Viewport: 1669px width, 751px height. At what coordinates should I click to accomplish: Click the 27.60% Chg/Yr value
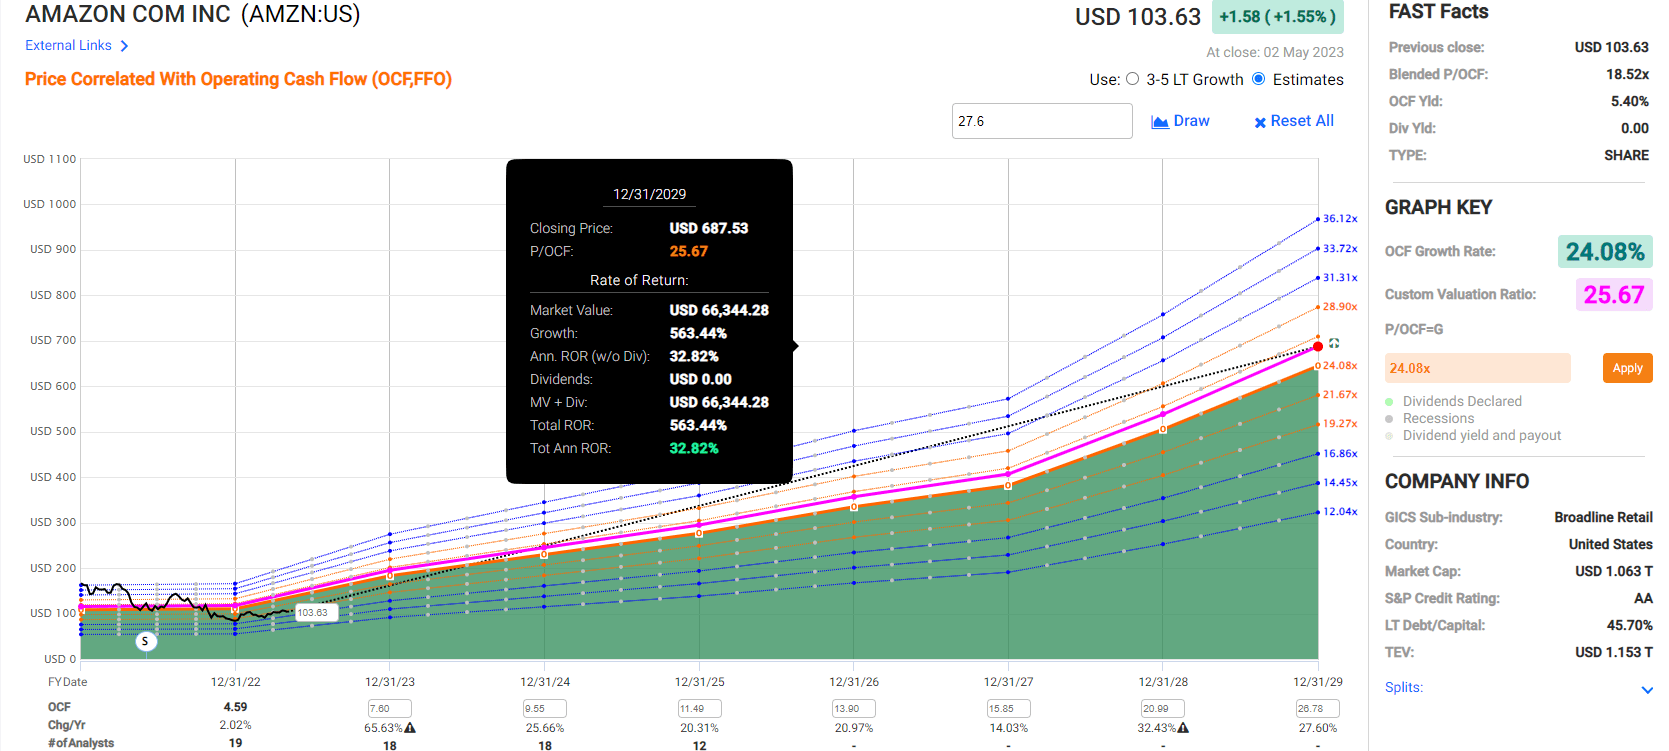pyautogui.click(x=1317, y=728)
